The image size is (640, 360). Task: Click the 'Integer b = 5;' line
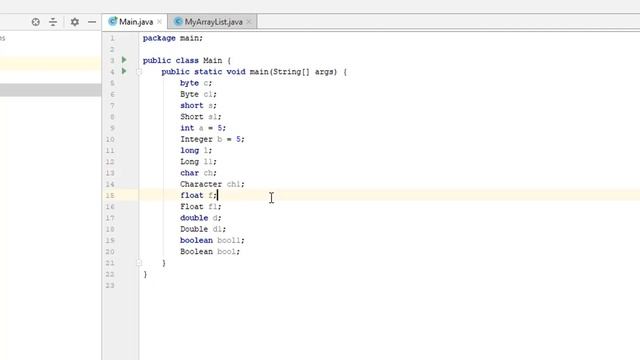coord(212,139)
